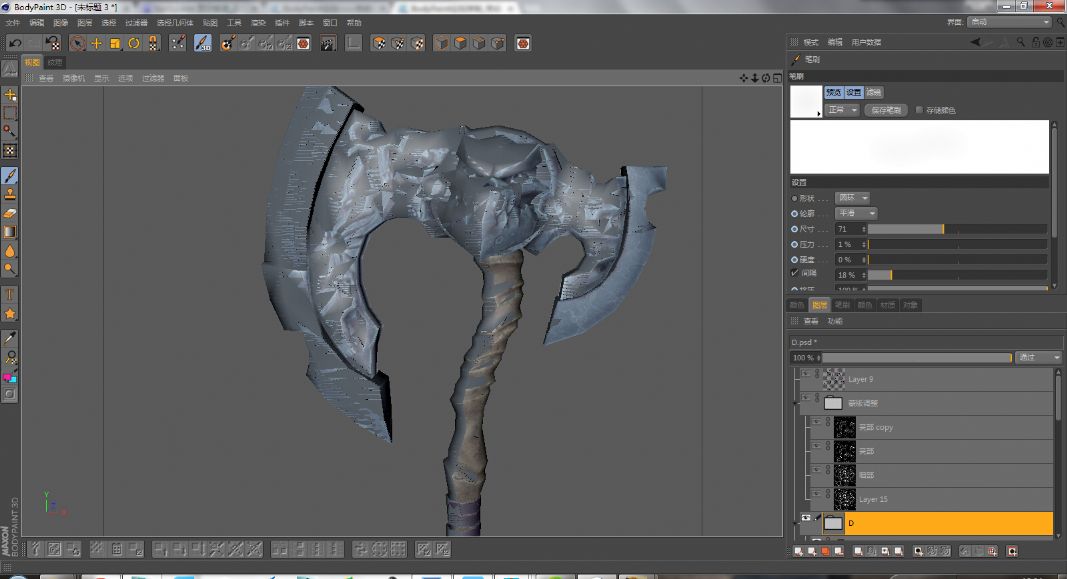The width and height of the screenshot is (1067, 579).
Task: Click the 滤镜 filter button in brush panel
Action: click(874, 93)
